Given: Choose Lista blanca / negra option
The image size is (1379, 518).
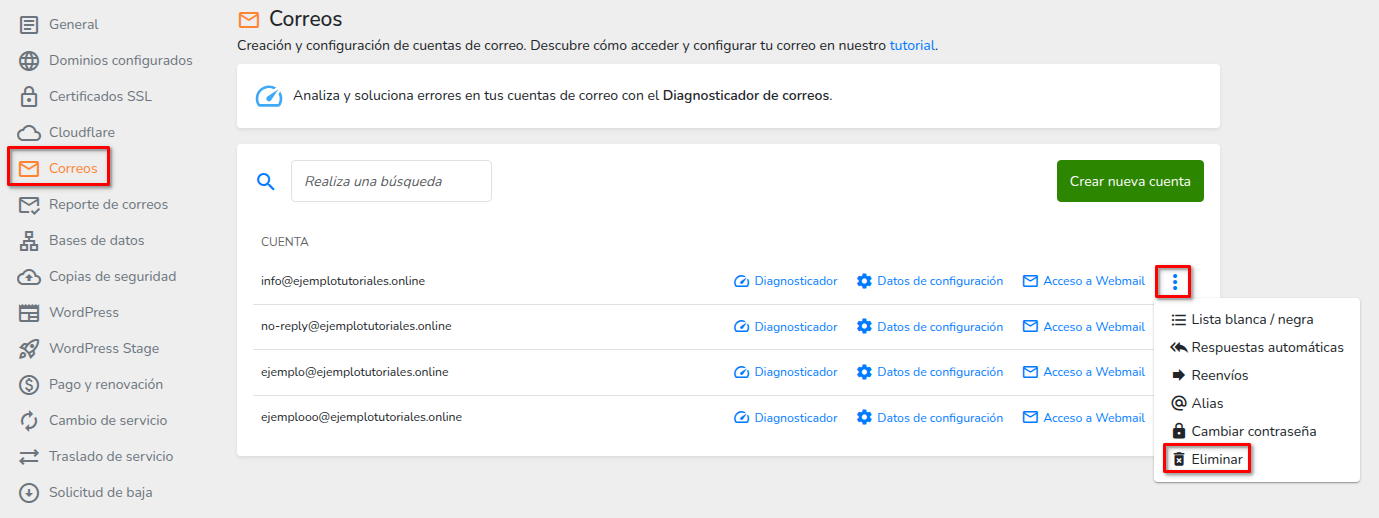Looking at the screenshot, I should pyautogui.click(x=1252, y=320).
